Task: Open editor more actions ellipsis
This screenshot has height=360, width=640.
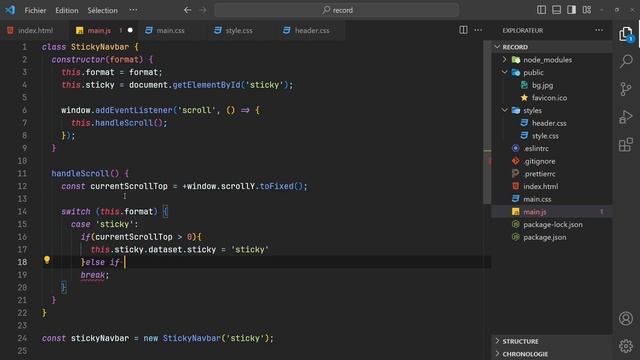Action: pos(478,30)
